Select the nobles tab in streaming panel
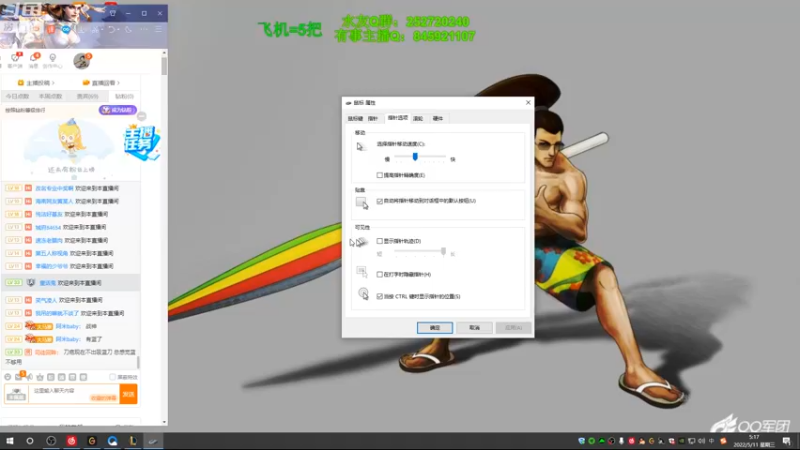 pyautogui.click(x=87, y=96)
